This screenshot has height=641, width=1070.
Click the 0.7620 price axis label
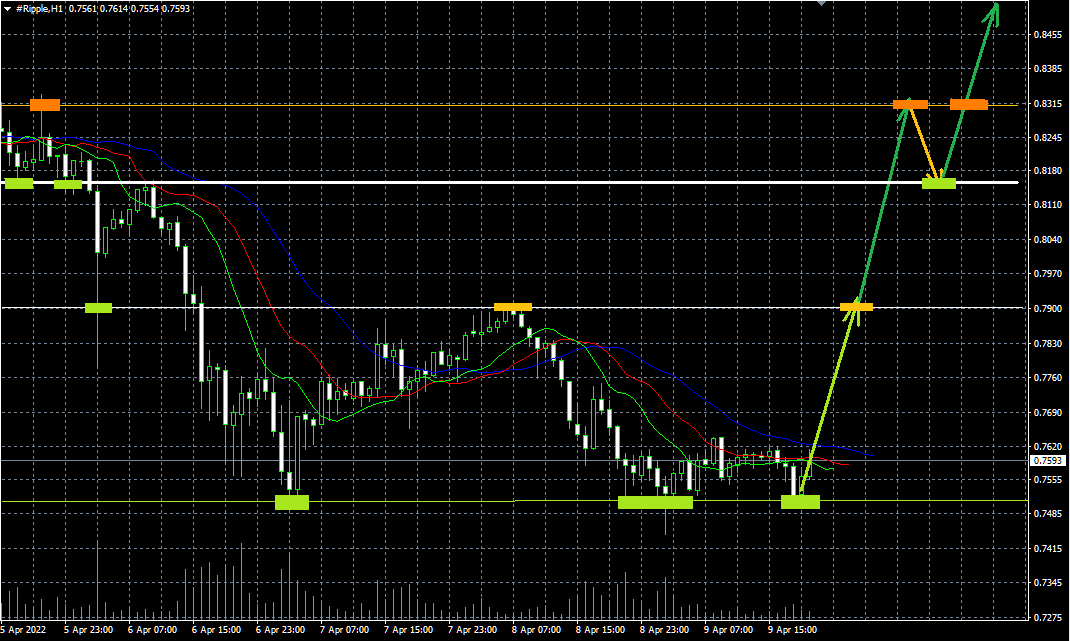1047,446
